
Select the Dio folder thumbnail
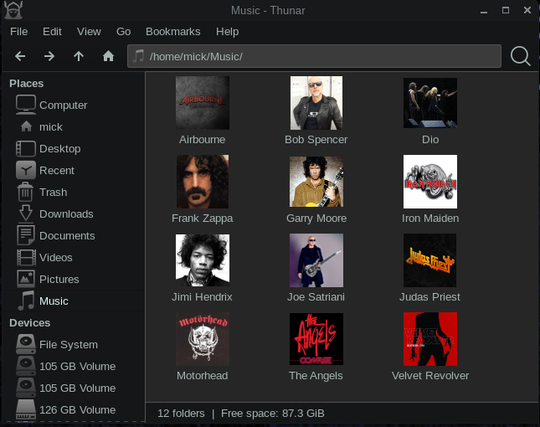tap(430, 103)
